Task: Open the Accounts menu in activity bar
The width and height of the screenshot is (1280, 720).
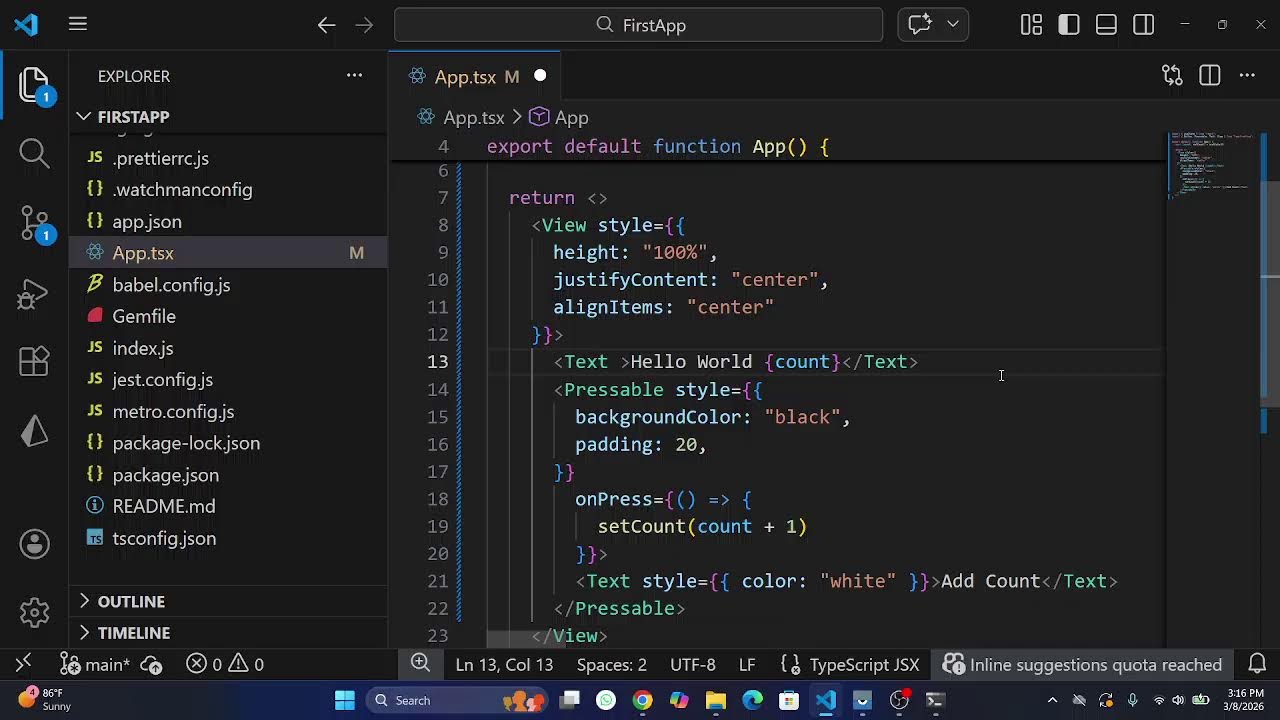Action: (34, 544)
